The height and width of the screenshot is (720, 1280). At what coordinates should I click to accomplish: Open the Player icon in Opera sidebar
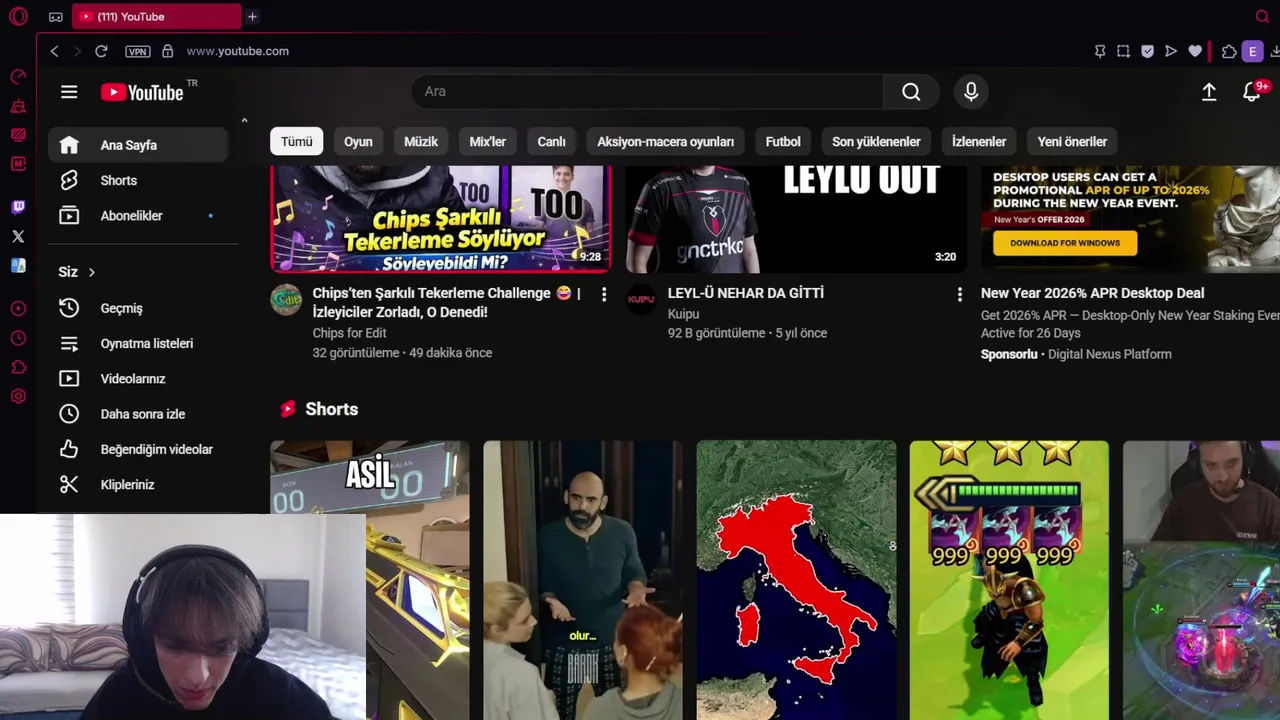pyautogui.click(x=18, y=309)
